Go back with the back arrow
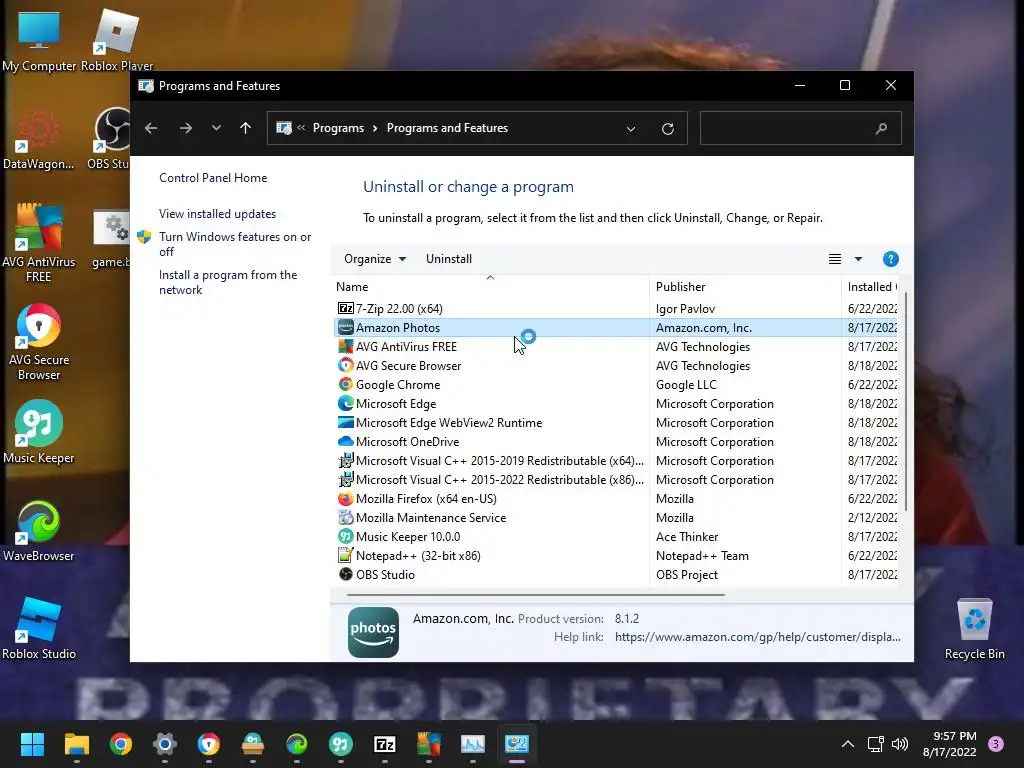 coord(151,128)
